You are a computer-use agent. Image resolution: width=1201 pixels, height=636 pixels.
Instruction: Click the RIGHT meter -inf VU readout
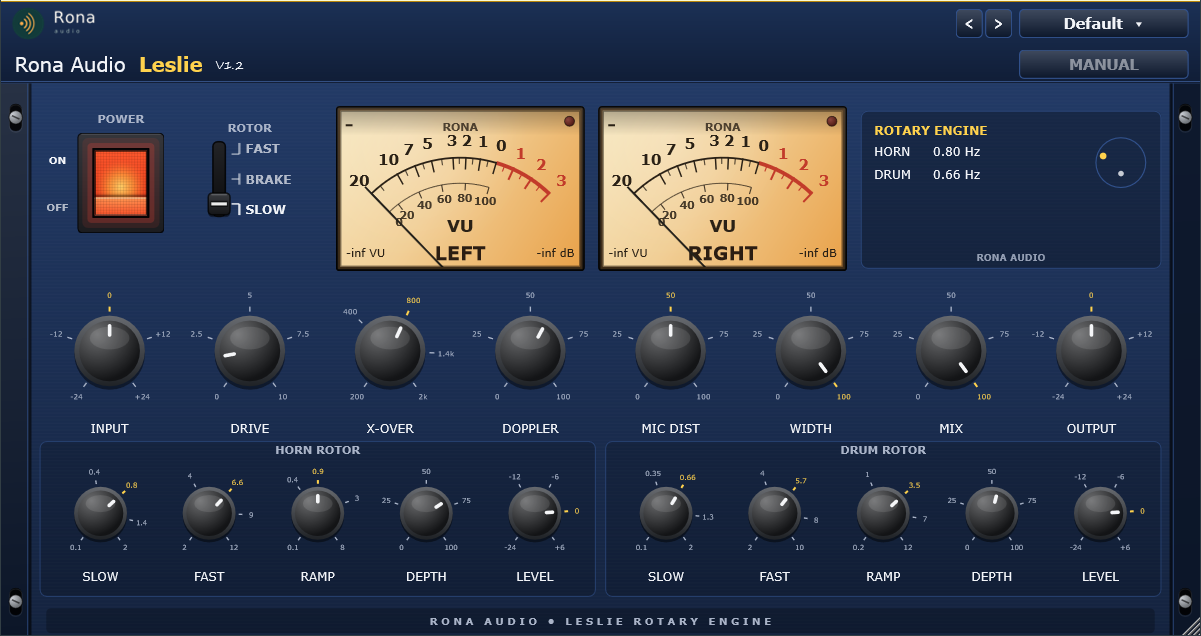(628, 253)
